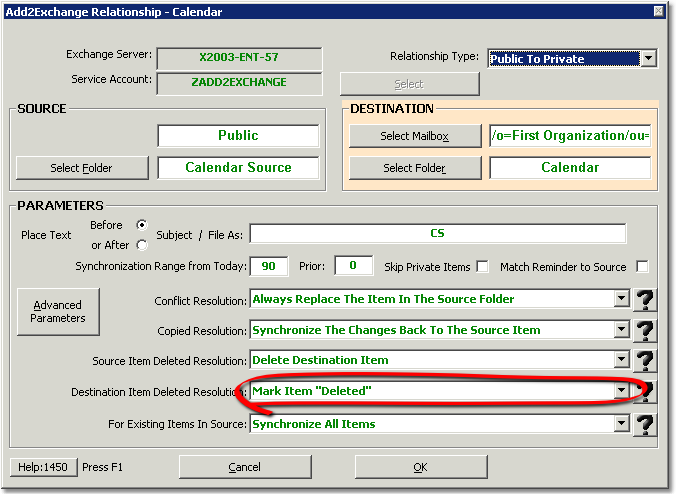Expand the Copied Resolution dropdown
676x496 pixels.
pos(621,330)
